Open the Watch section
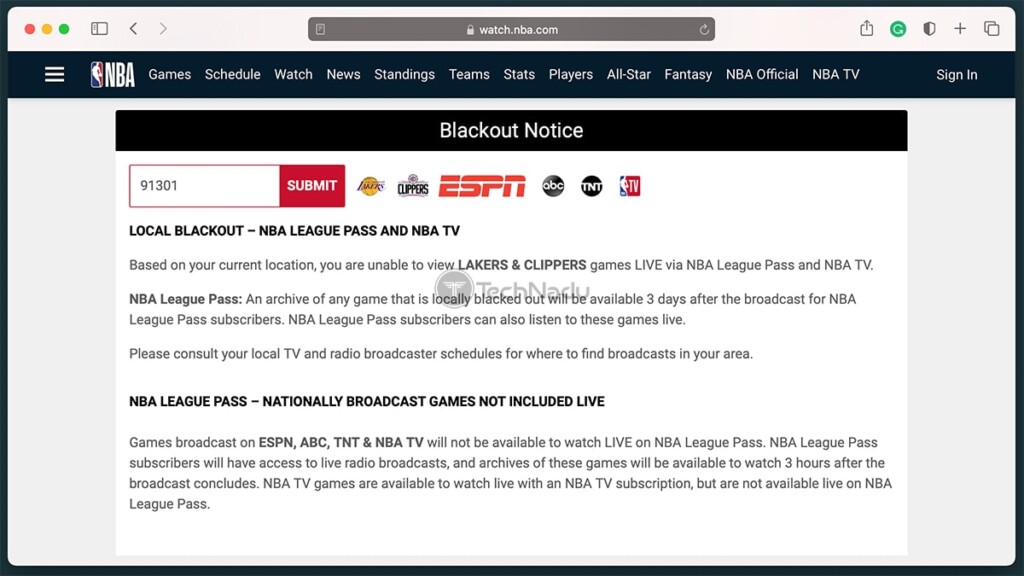The height and width of the screenshot is (576, 1024). (293, 74)
